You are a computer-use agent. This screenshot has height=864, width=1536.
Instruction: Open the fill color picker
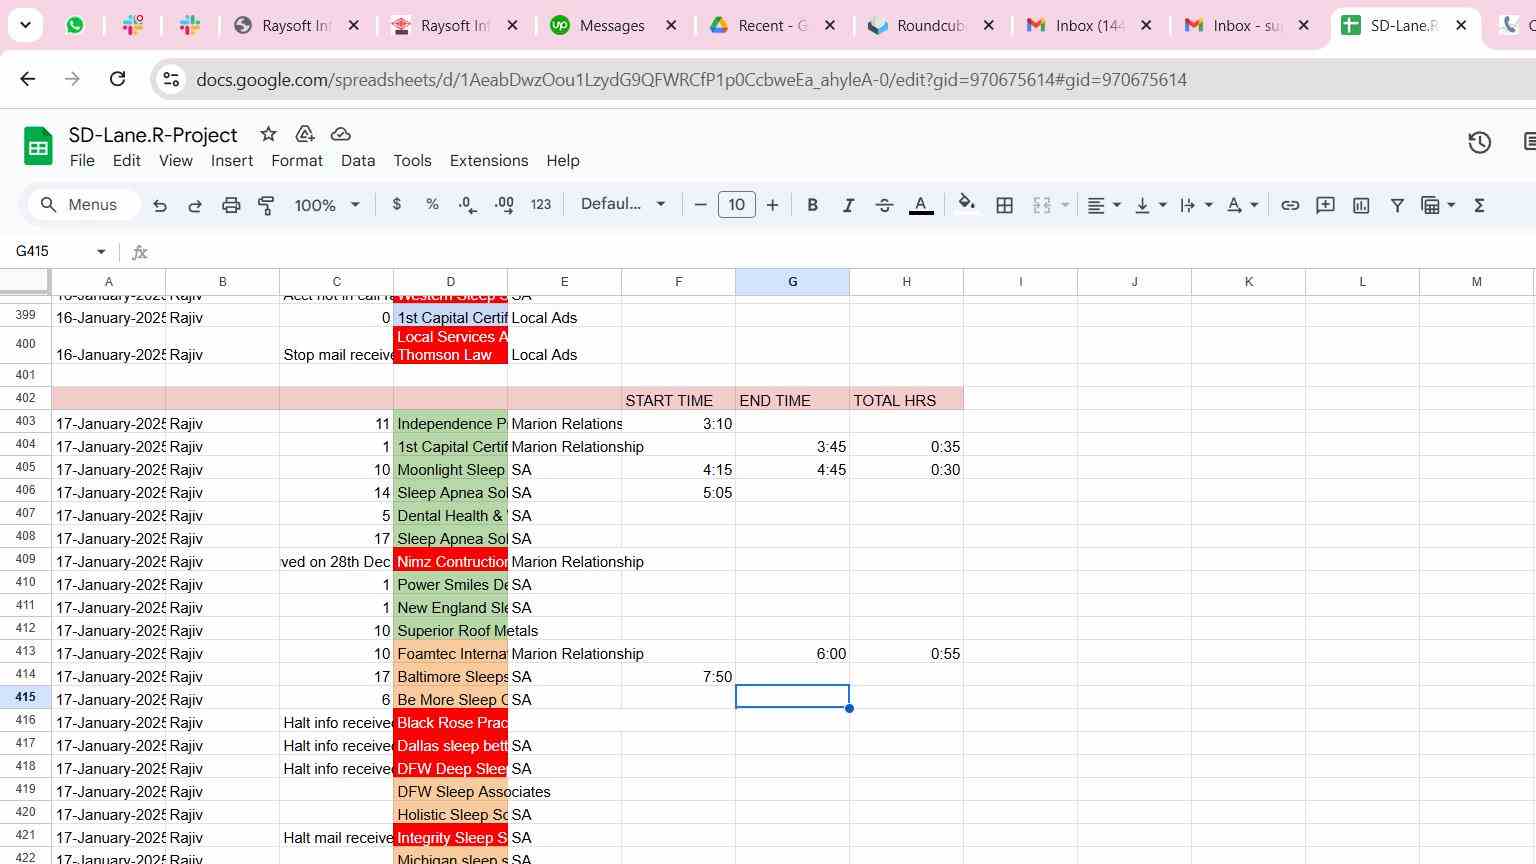(966, 205)
